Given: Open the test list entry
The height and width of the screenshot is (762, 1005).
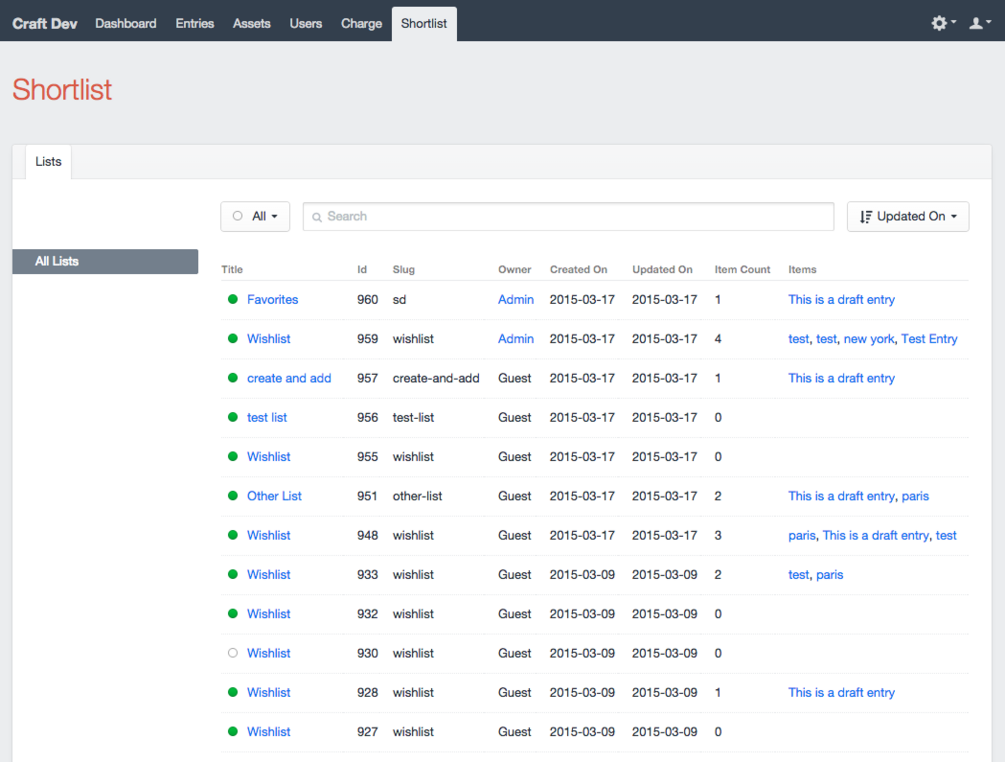Looking at the screenshot, I should [267, 417].
